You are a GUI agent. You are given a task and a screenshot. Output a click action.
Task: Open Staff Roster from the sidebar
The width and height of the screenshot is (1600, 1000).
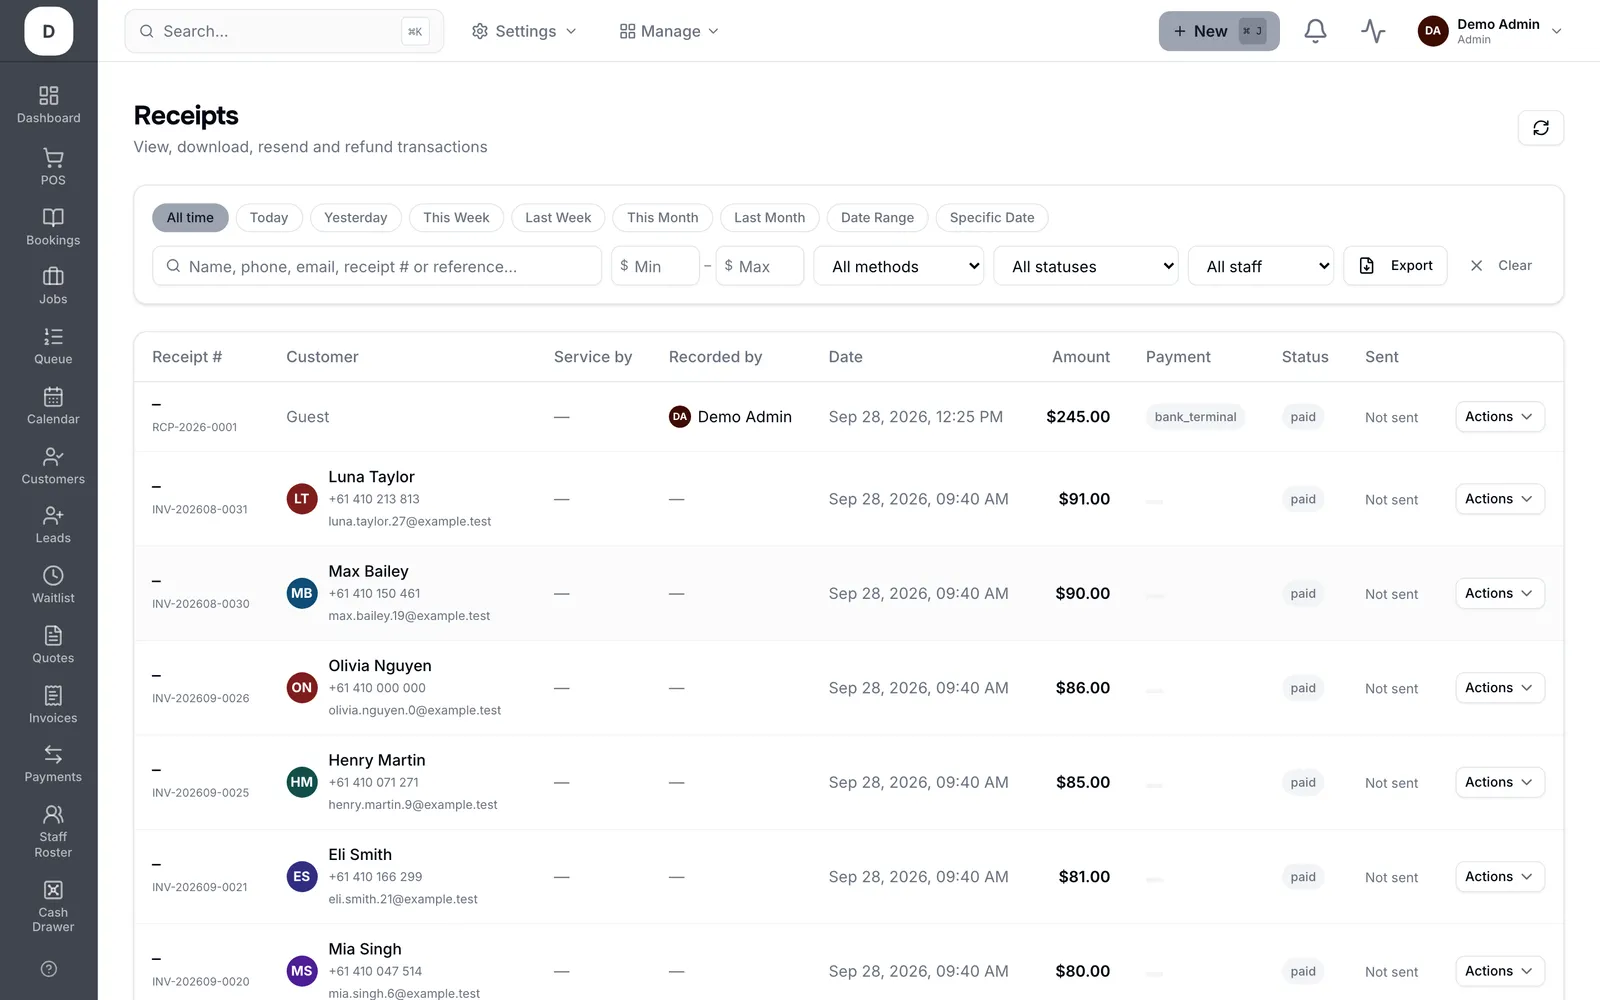[x=53, y=831]
